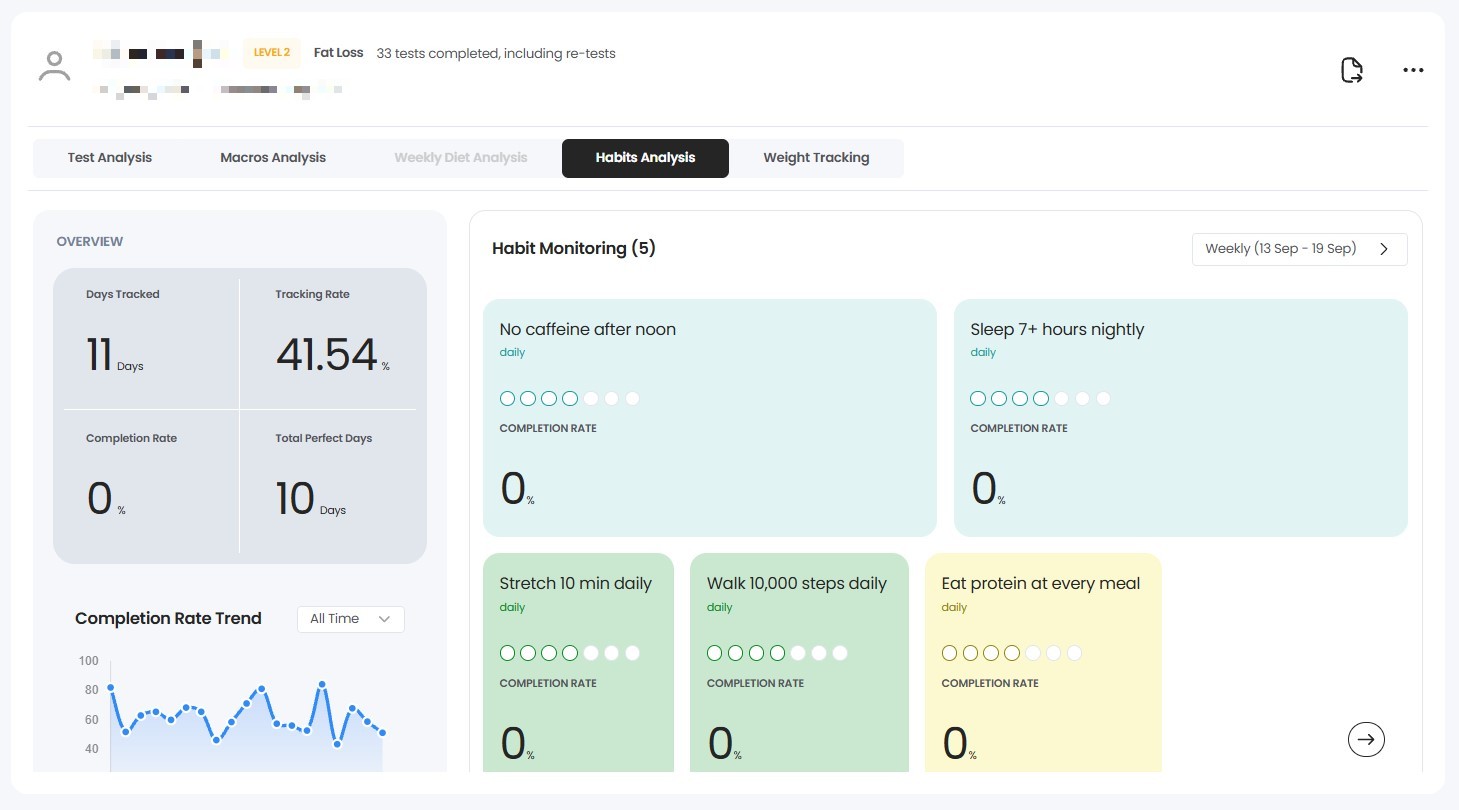Image resolution: width=1459 pixels, height=810 pixels.
Task: Toggle first day circle for Sleep 7+ hours nightly
Action: [978, 398]
